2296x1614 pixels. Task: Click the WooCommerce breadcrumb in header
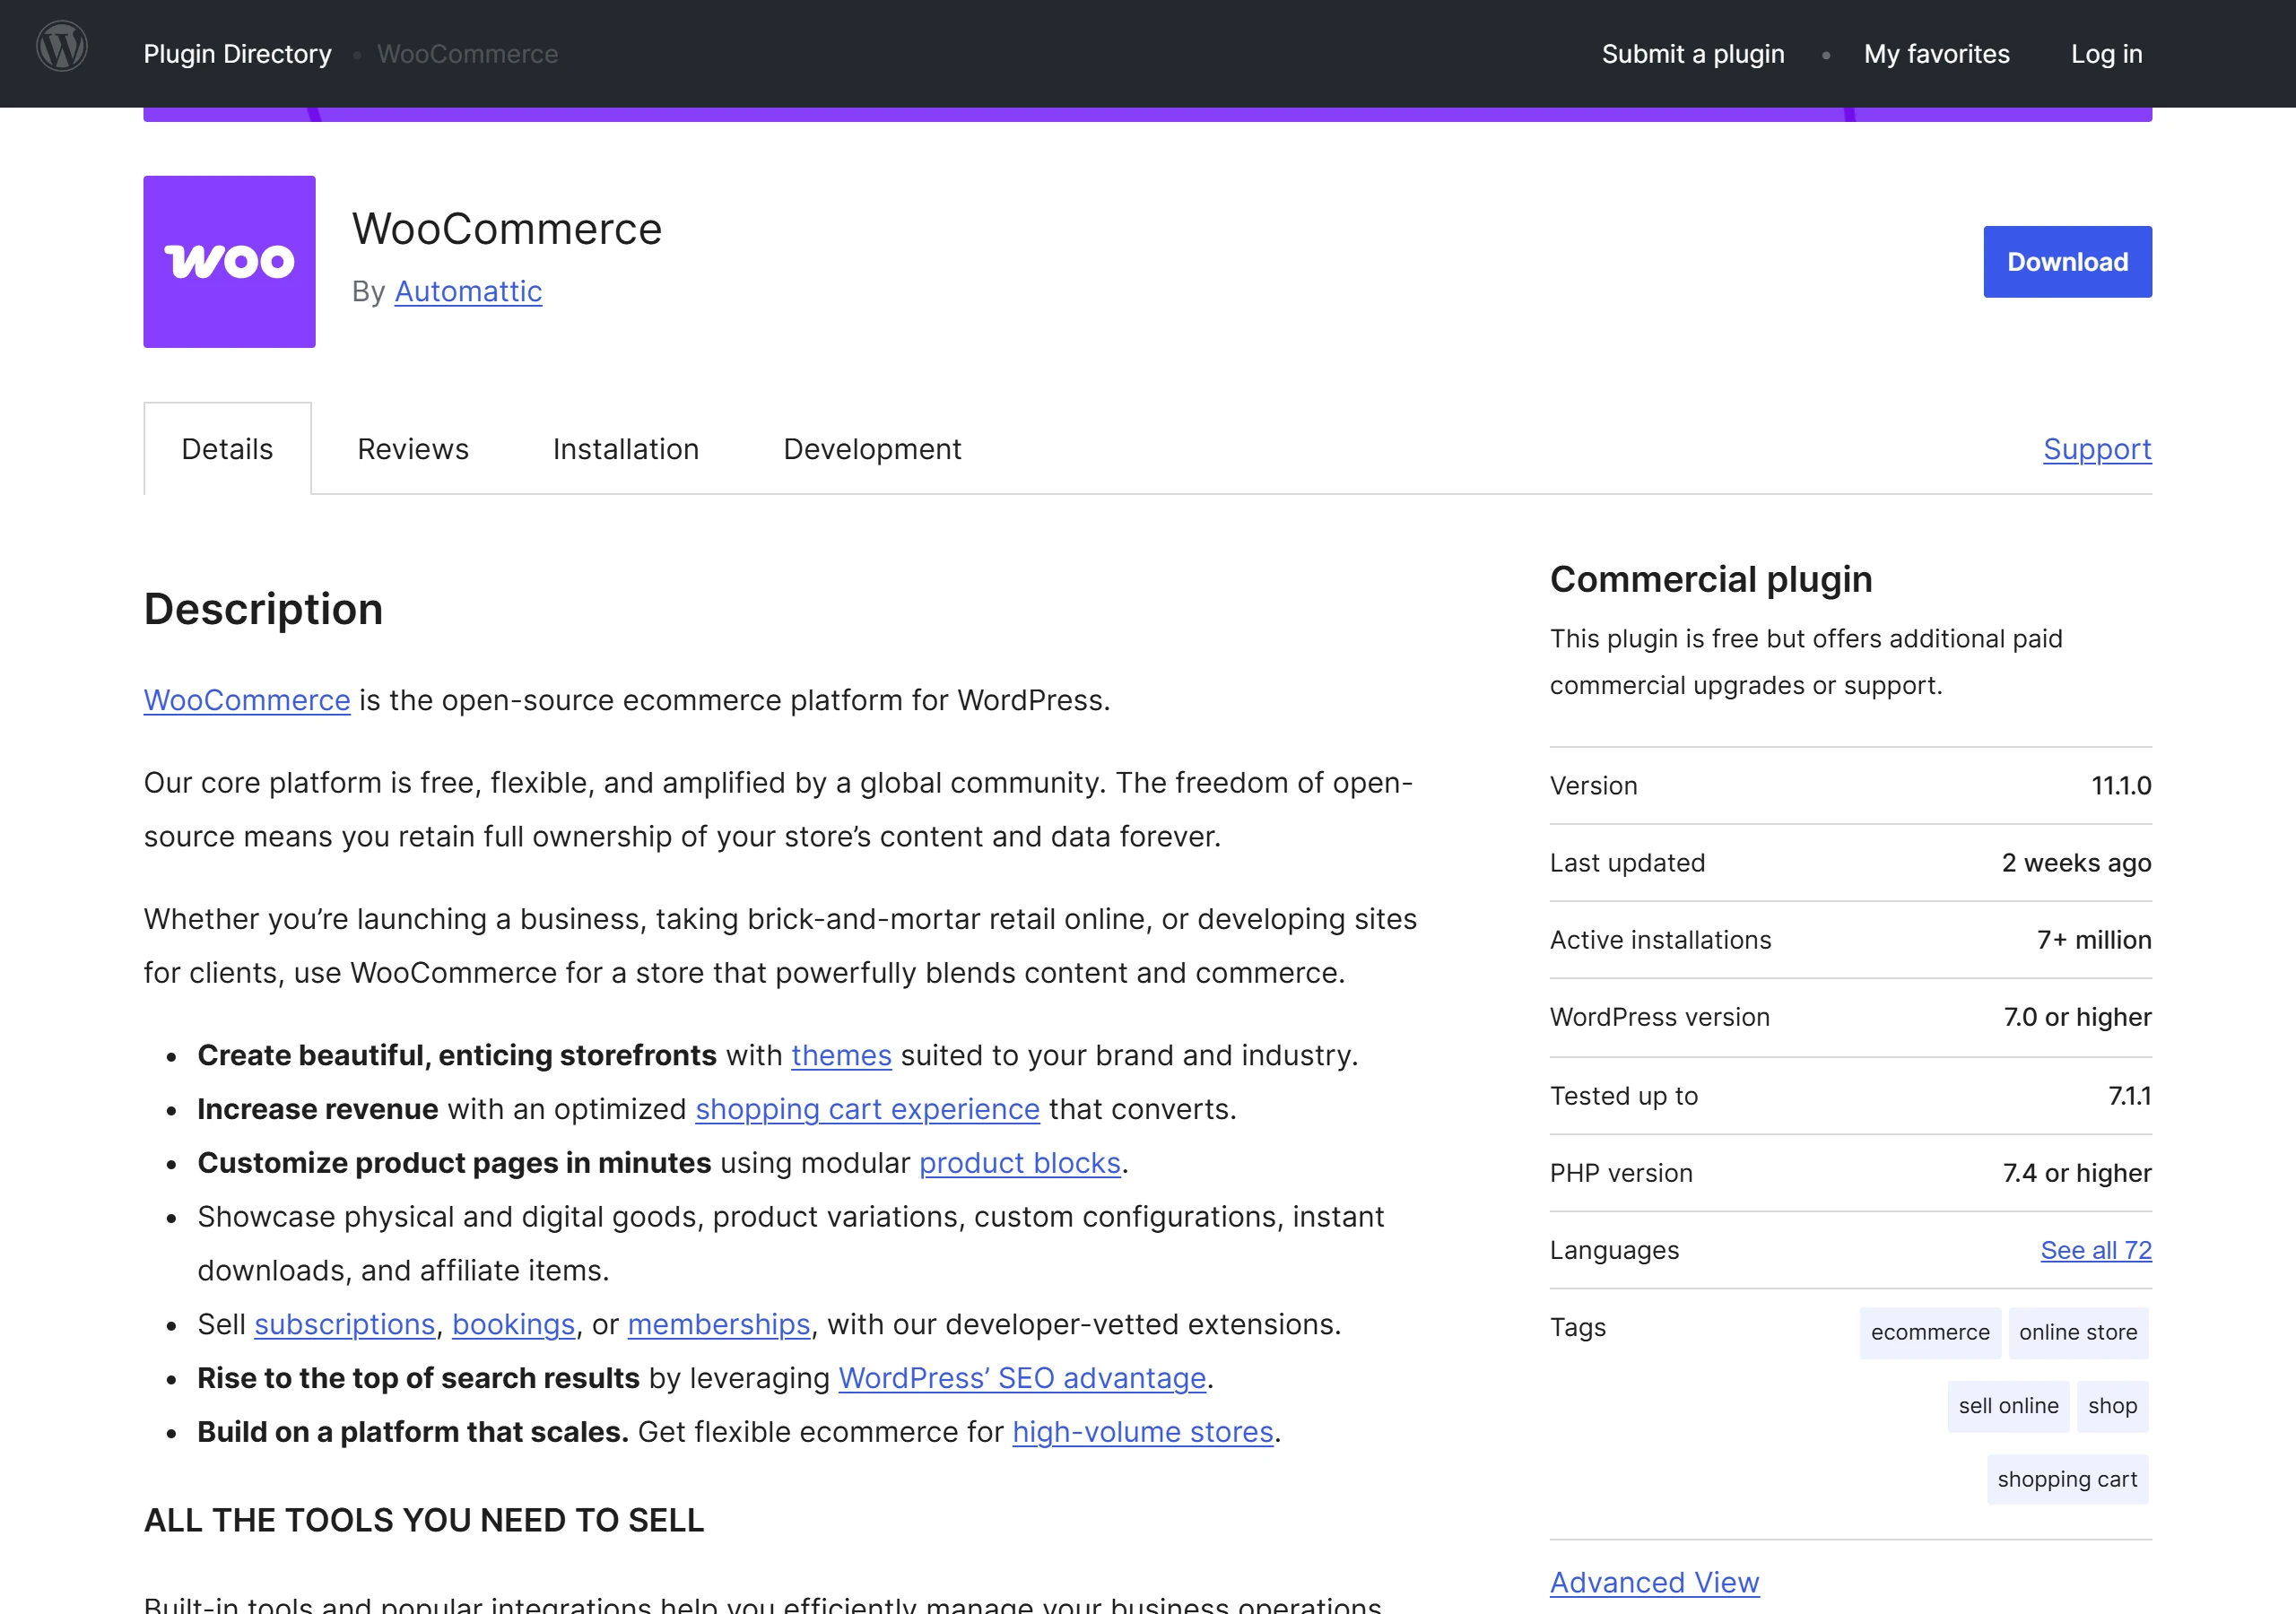coord(467,54)
